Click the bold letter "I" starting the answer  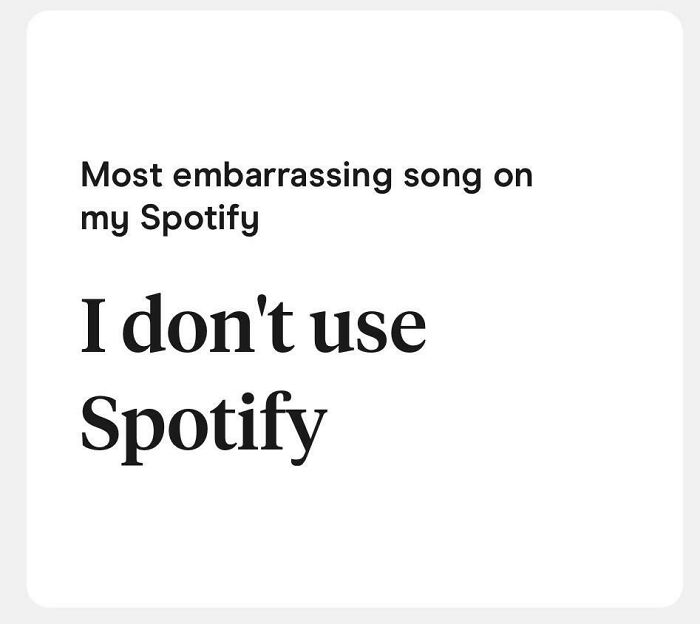[x=94, y=326]
